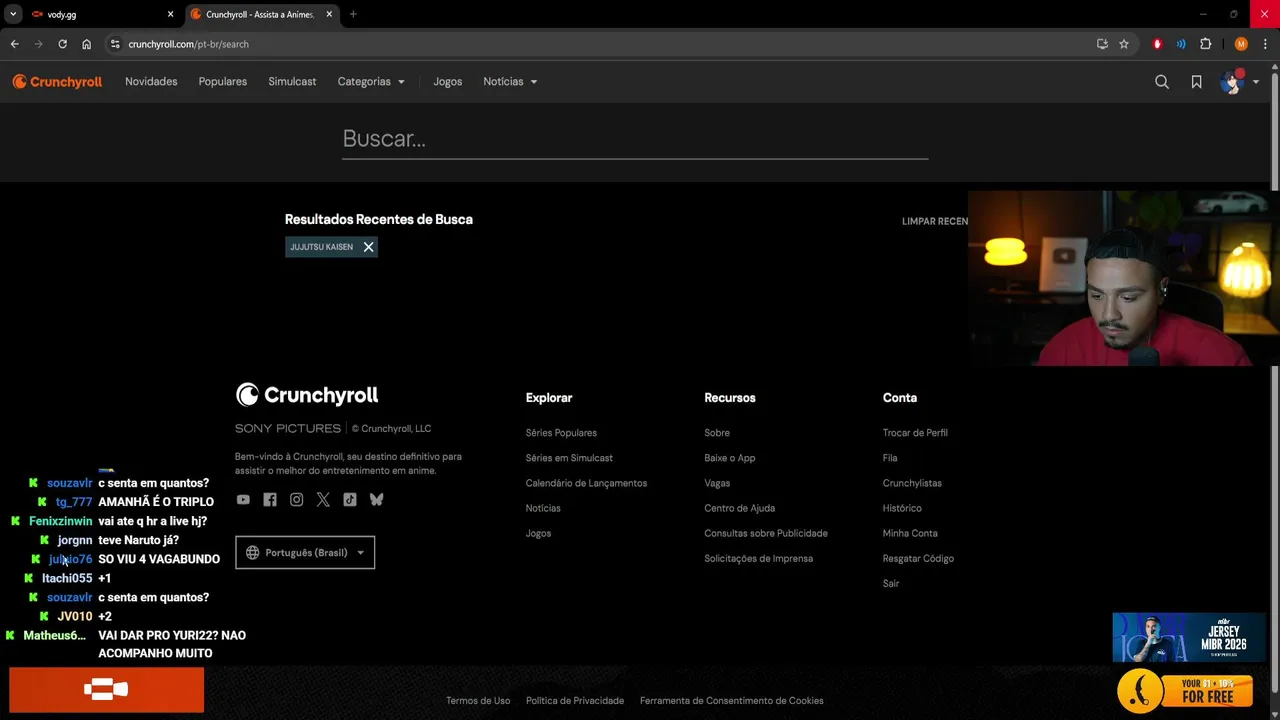The image size is (1280, 720).
Task: Click the Chrome profile avatar M
Action: tap(1241, 44)
